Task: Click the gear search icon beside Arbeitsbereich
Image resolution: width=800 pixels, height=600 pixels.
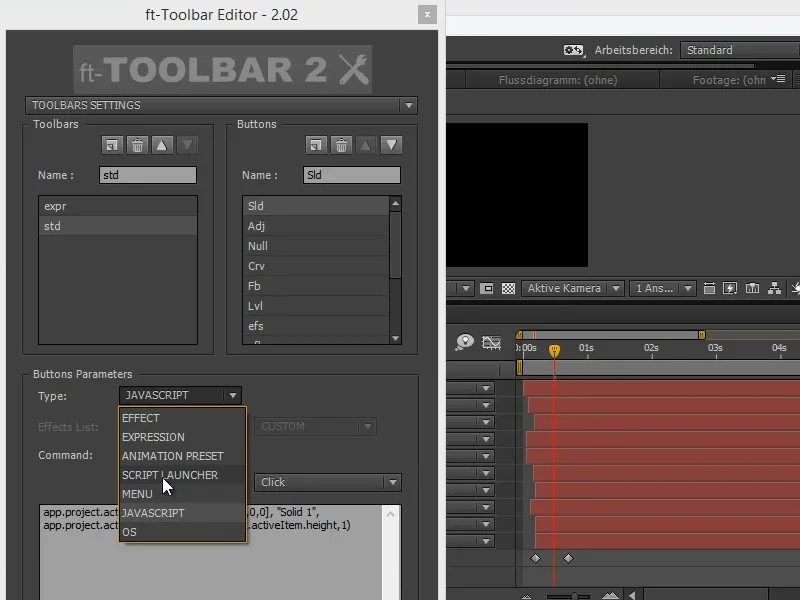Action: 573,49
